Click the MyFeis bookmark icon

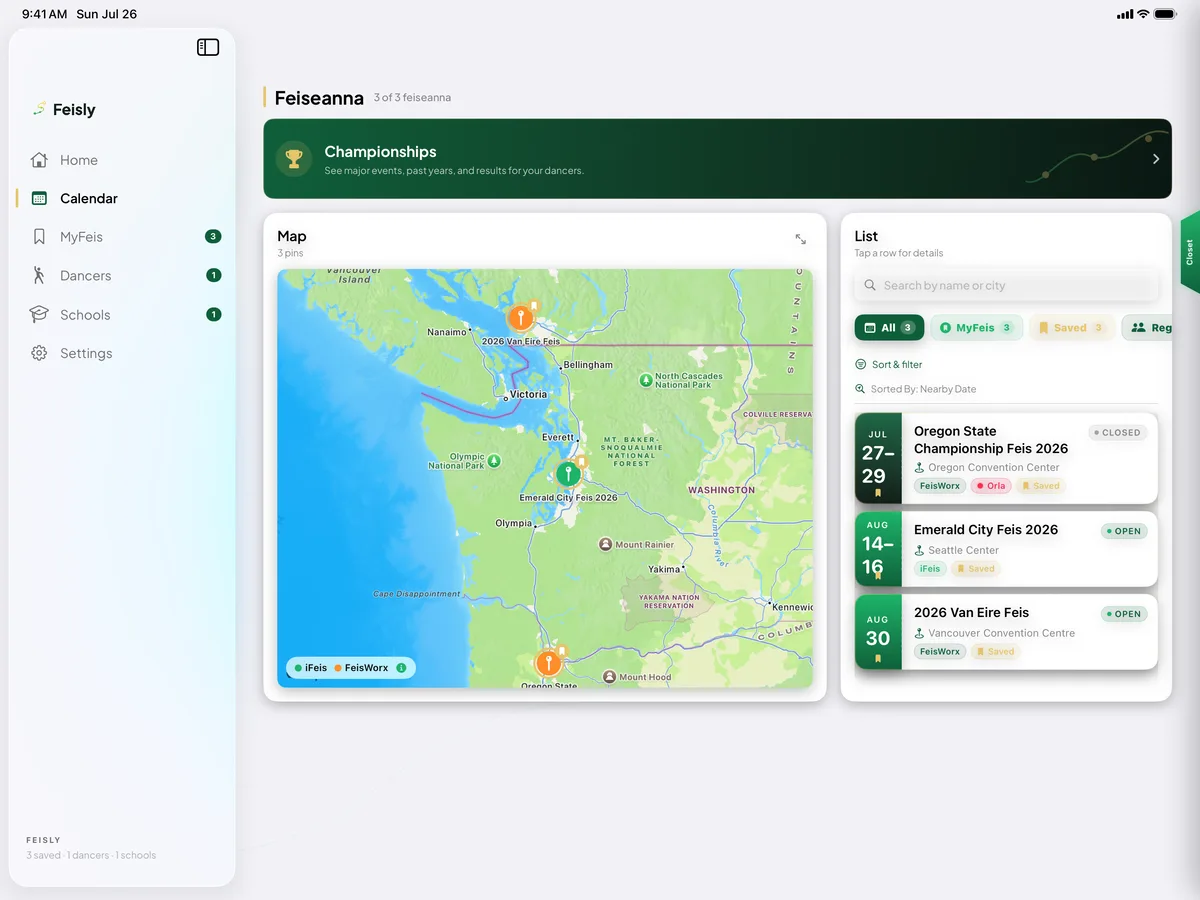[x=39, y=237]
